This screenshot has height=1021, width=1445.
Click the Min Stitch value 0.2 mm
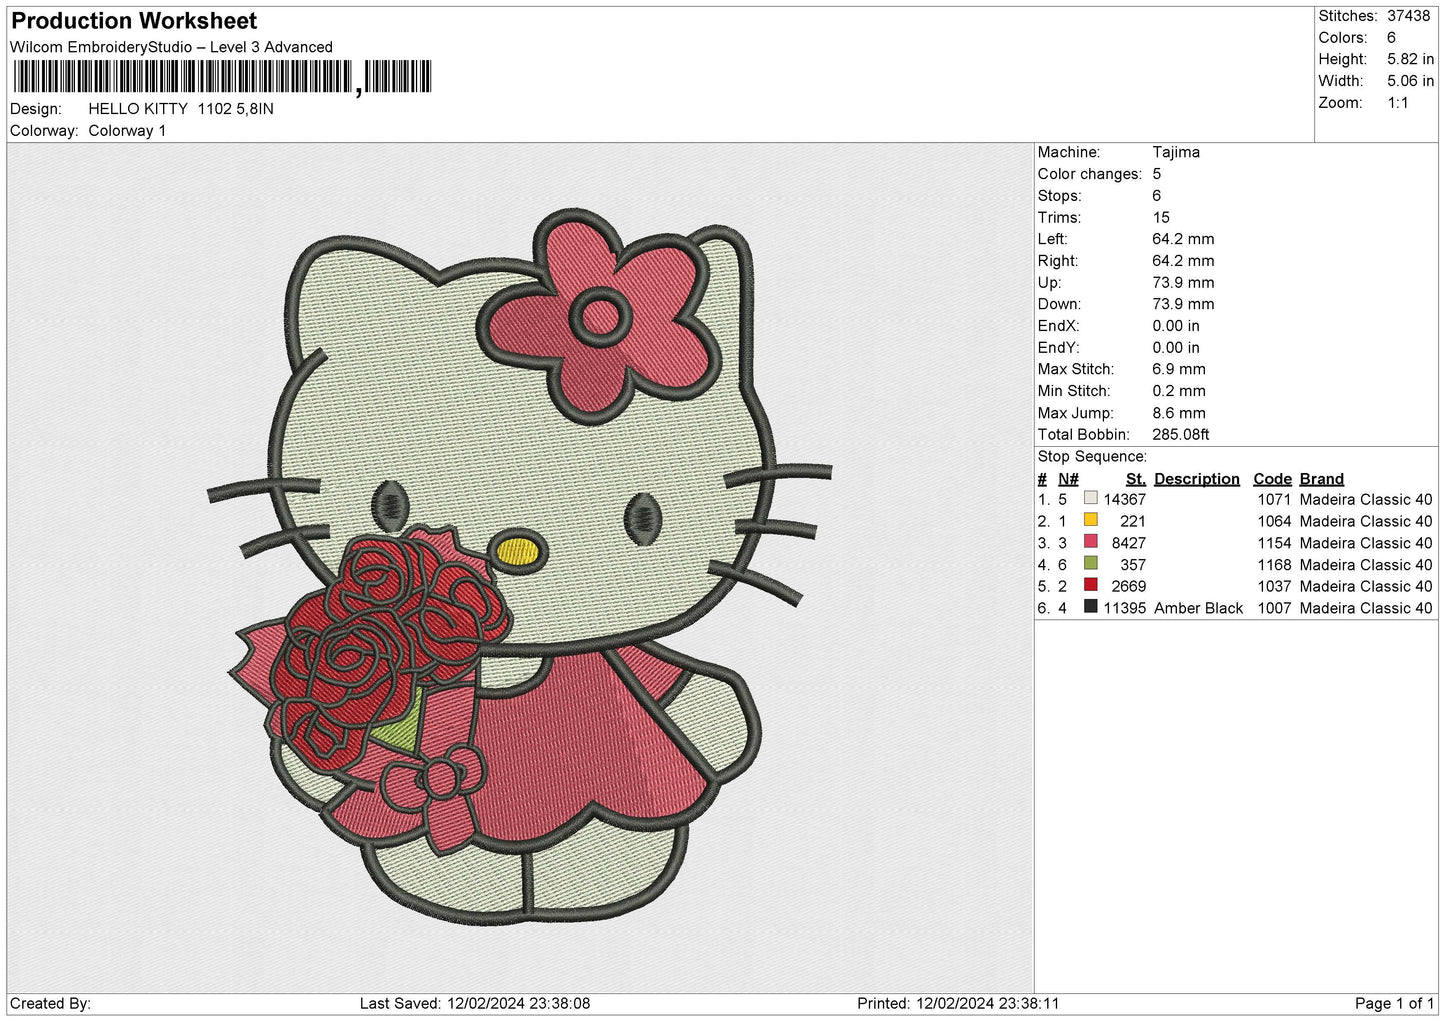point(1179,391)
